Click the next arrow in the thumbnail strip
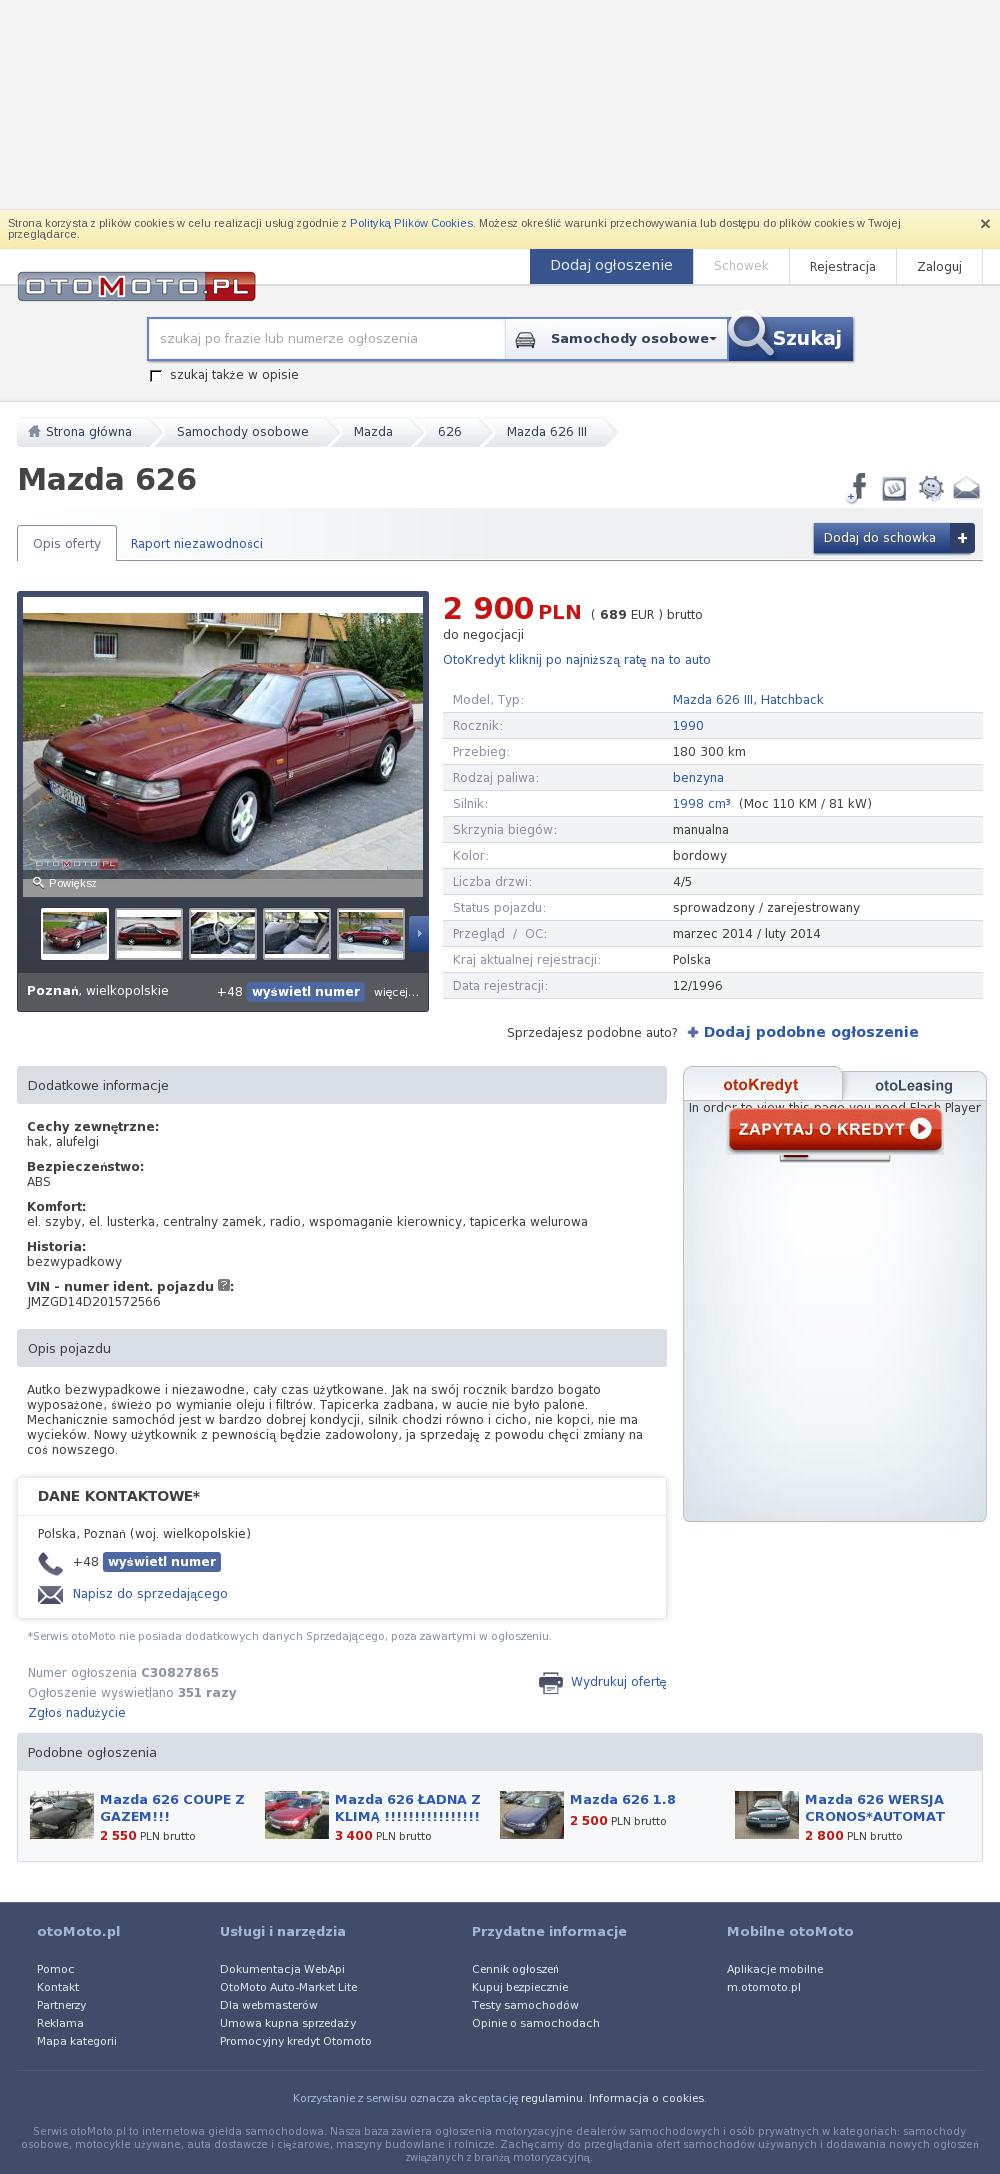The image size is (1000, 2174). (x=419, y=933)
